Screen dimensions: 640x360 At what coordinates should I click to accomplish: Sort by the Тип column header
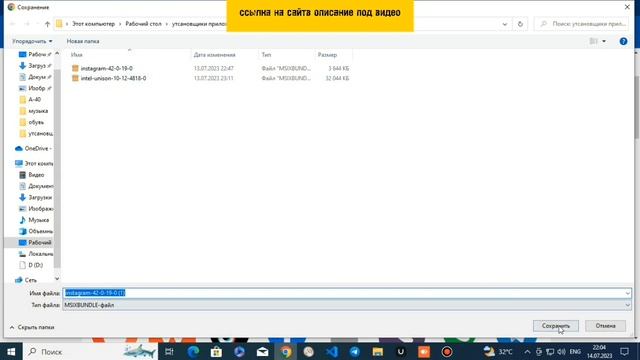266,55
